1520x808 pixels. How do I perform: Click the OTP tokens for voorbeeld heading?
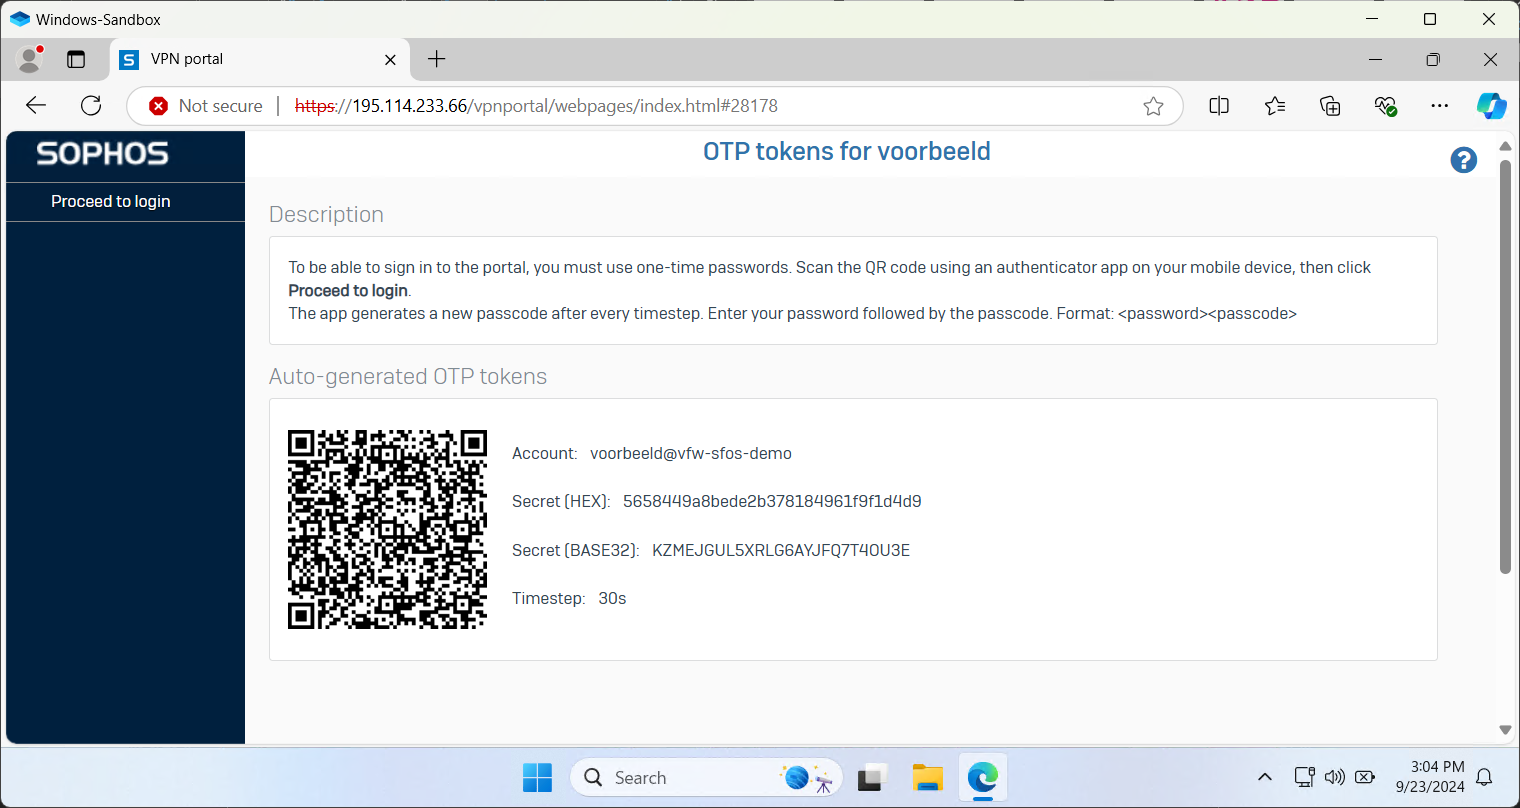click(847, 151)
